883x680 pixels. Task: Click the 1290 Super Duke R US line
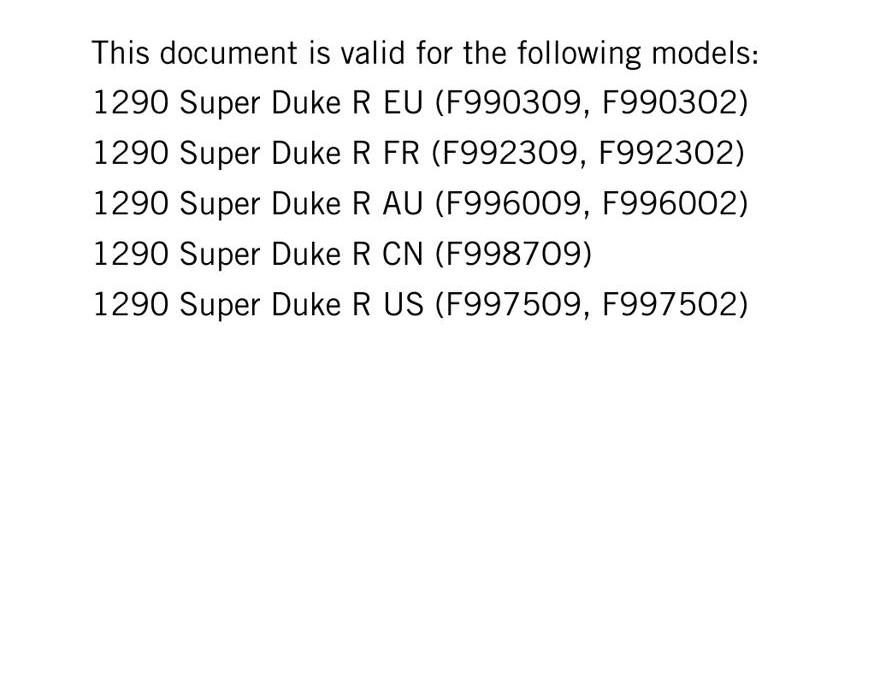pos(420,305)
